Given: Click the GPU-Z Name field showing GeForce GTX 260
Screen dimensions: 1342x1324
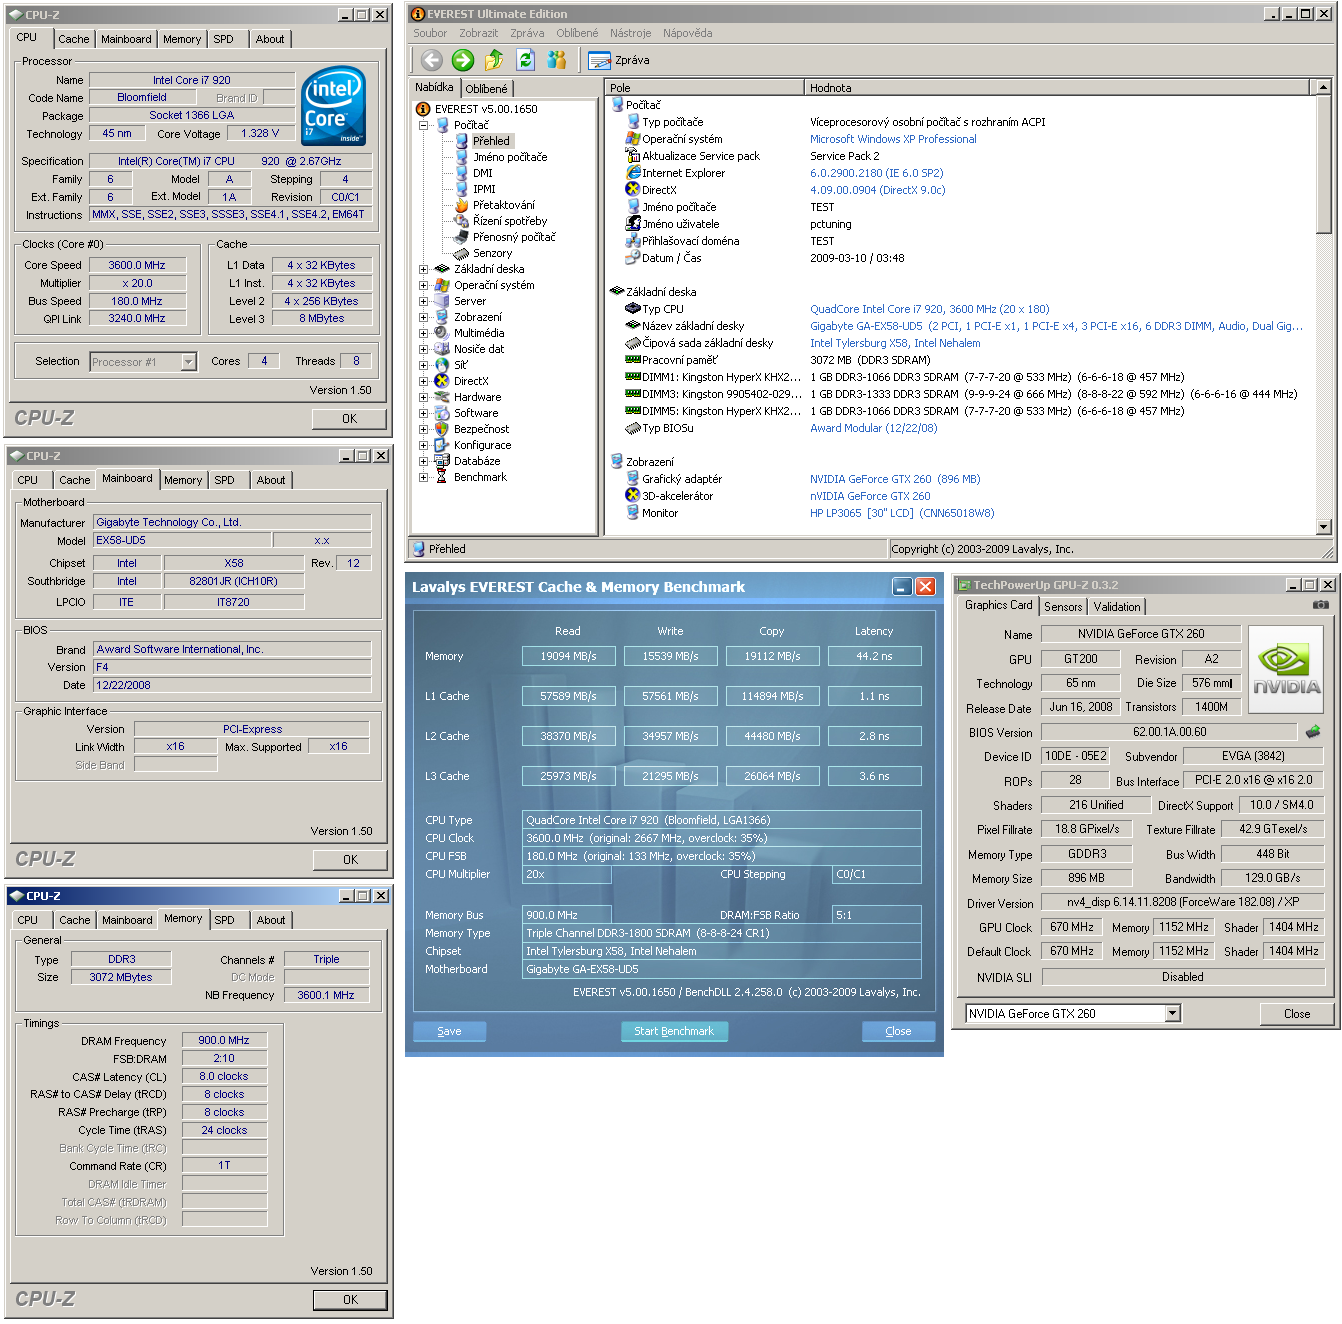Looking at the screenshot, I should coord(1141,634).
